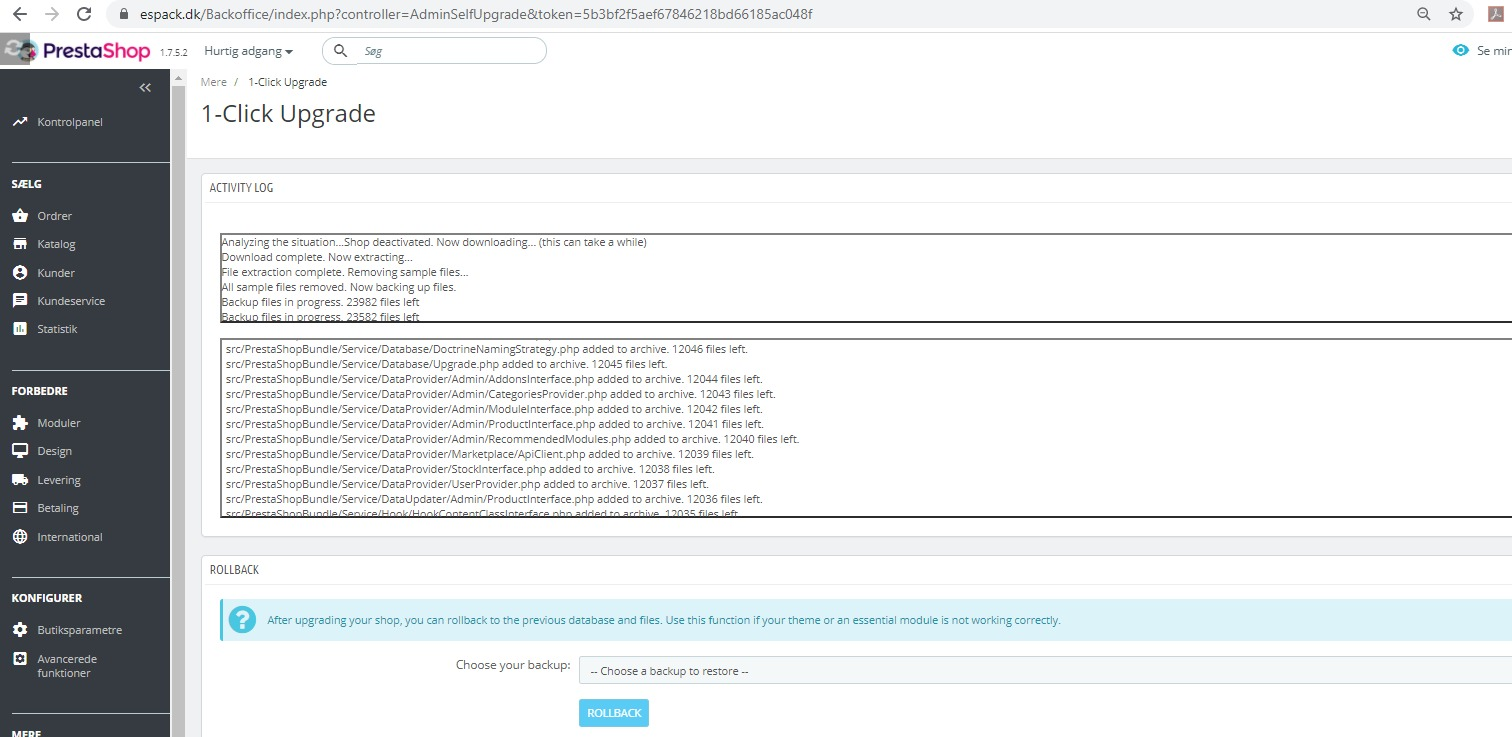Click the sidebar vertical scrollbar
The image size is (1512, 737).
point(178,403)
